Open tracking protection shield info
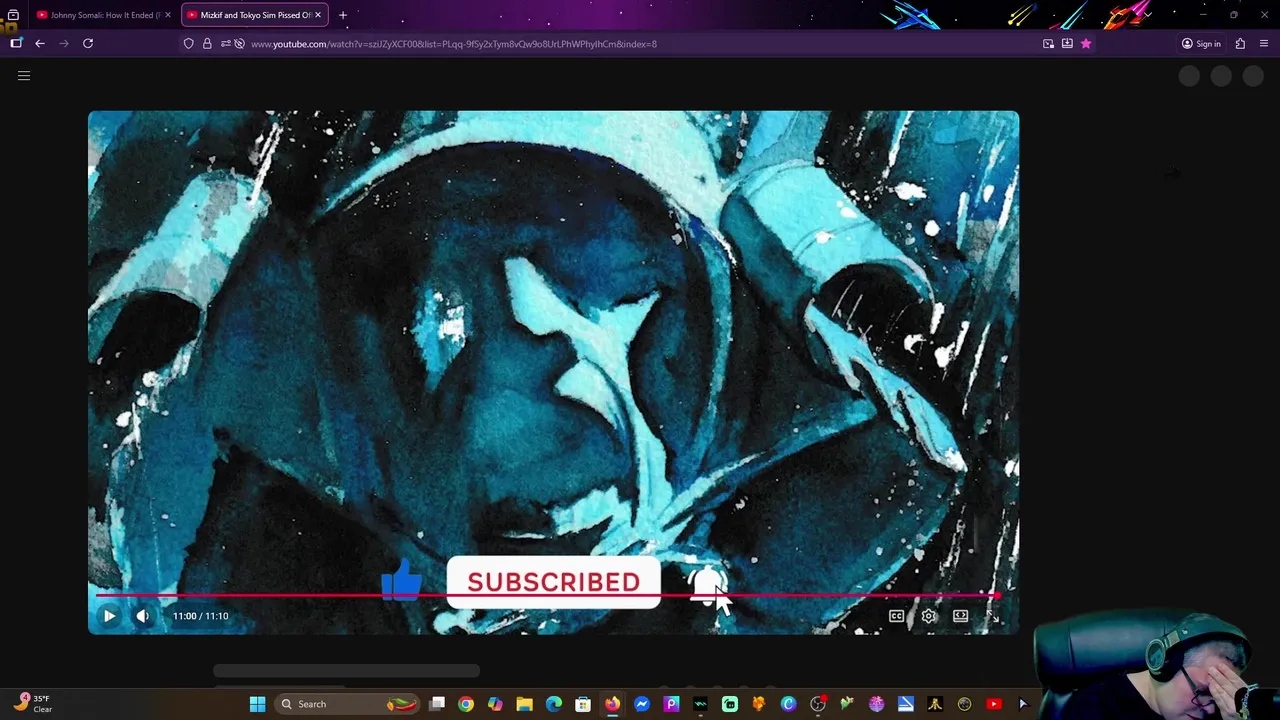Viewport: 1280px width, 720px height. pyautogui.click(x=188, y=44)
